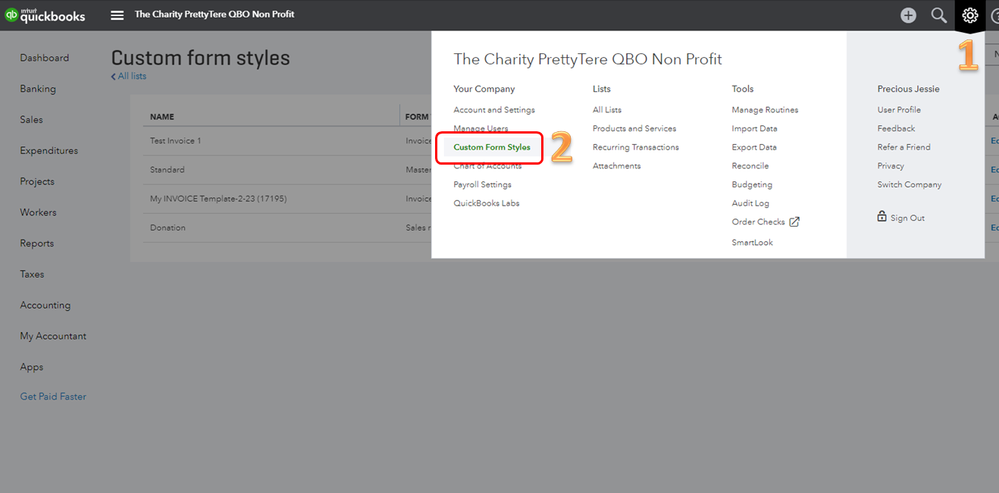Select Recurring Transactions

(635, 147)
